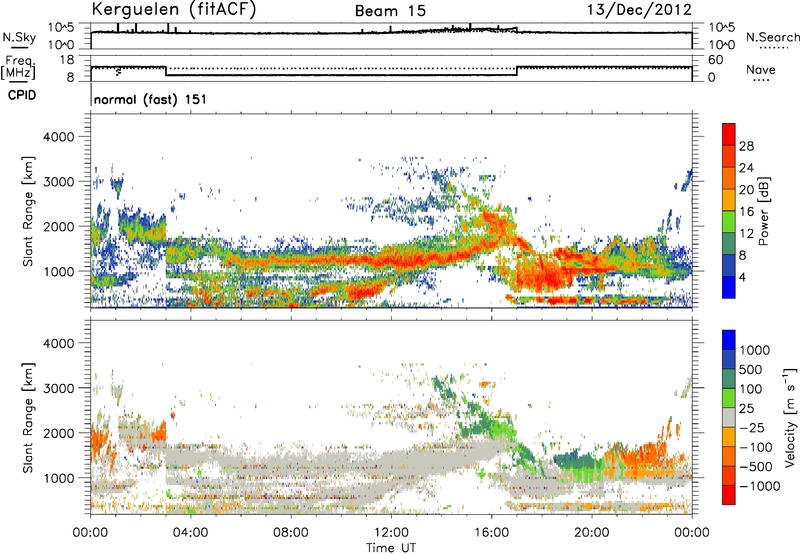Screen dimensions: 800x554
Task: Click the 'Velocity [m s⁻¹]' colorbar label
Action: pos(790,417)
